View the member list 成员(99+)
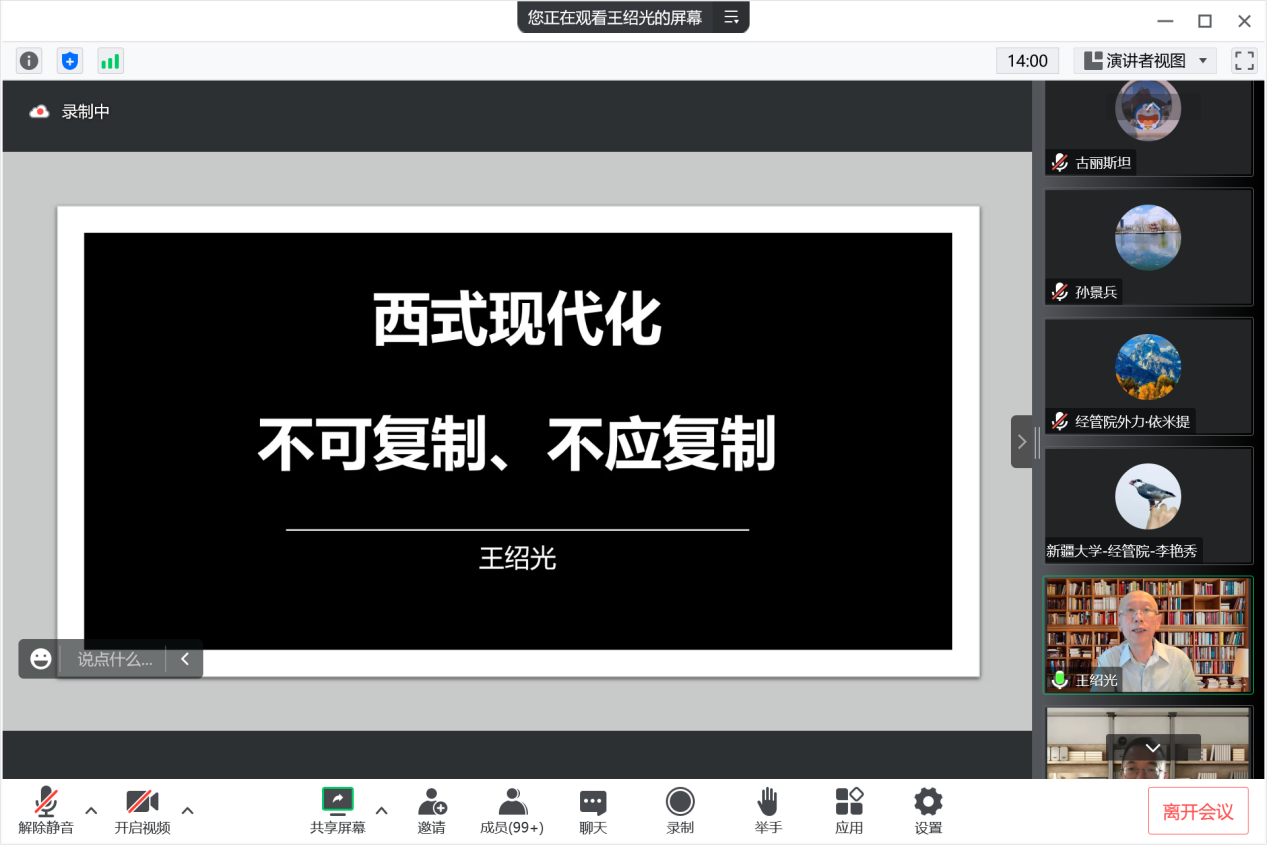 click(512, 810)
